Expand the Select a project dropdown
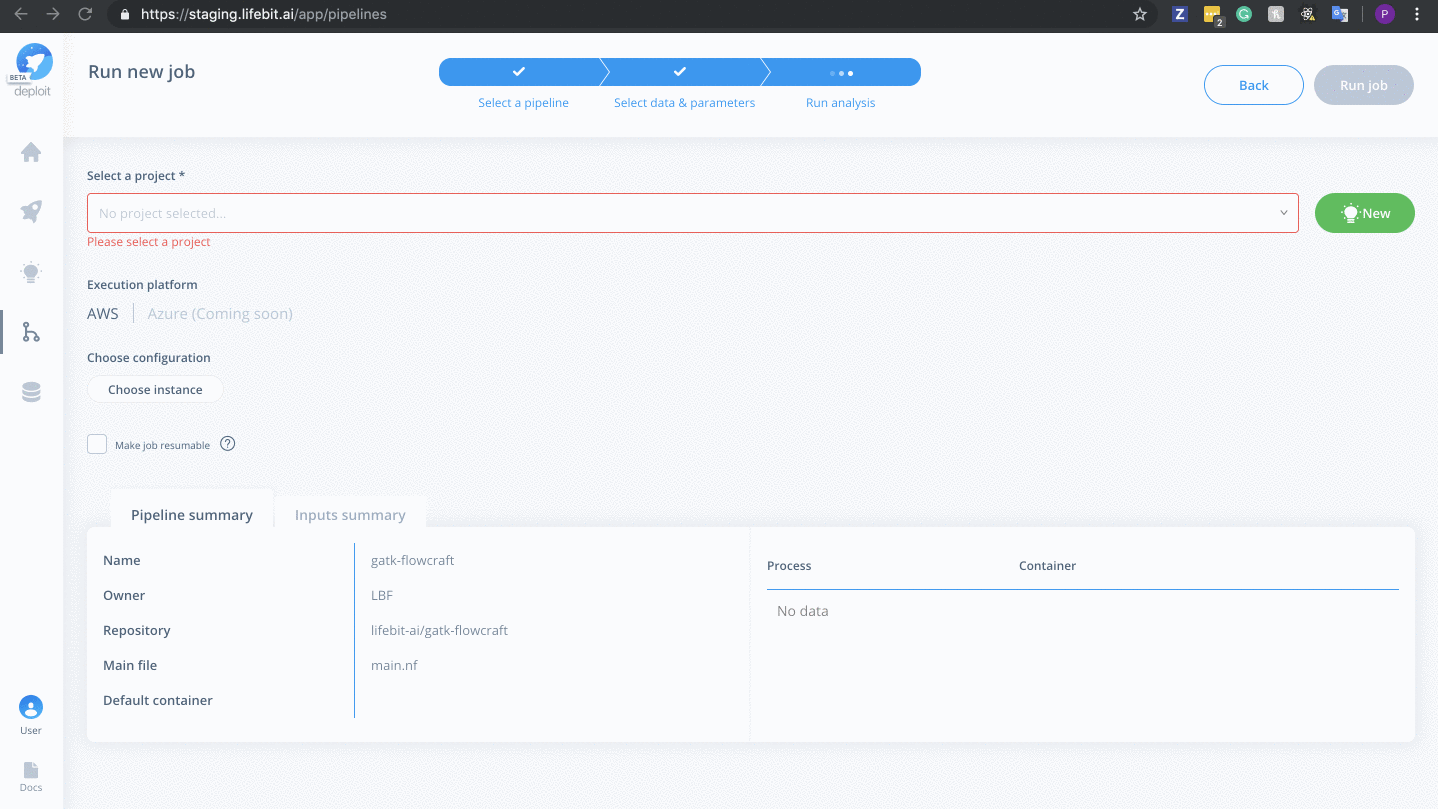Image resolution: width=1438 pixels, height=809 pixels. [x=693, y=213]
